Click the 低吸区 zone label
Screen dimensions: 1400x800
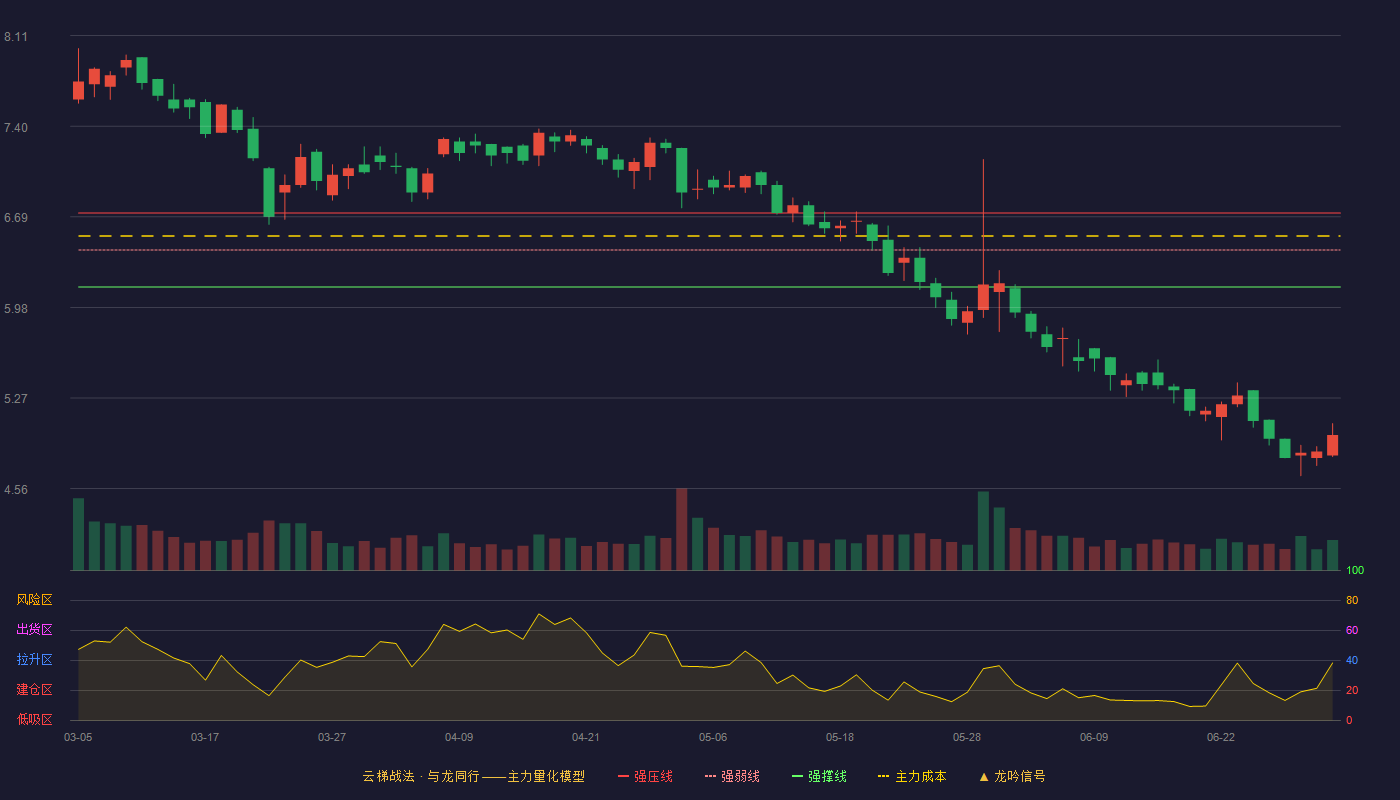34,719
